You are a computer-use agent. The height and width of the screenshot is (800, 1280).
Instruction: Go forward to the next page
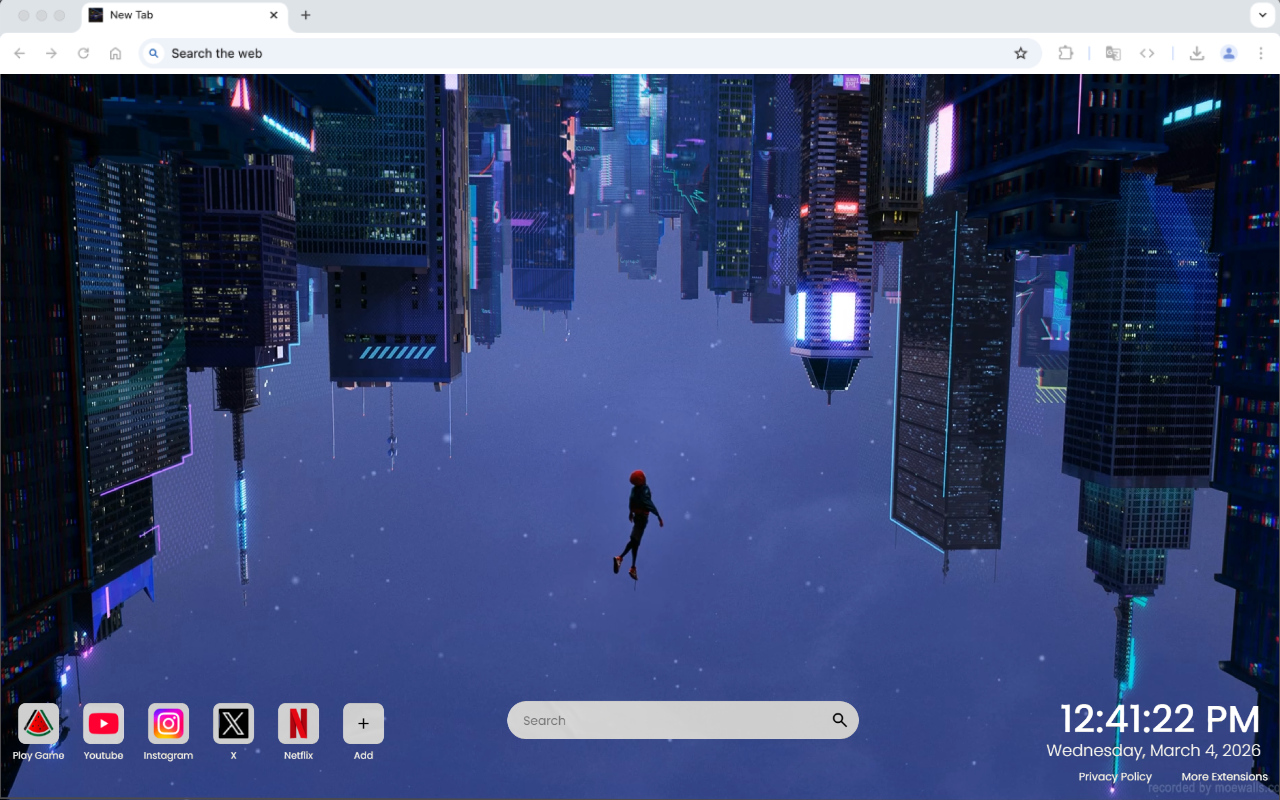tap(52, 53)
